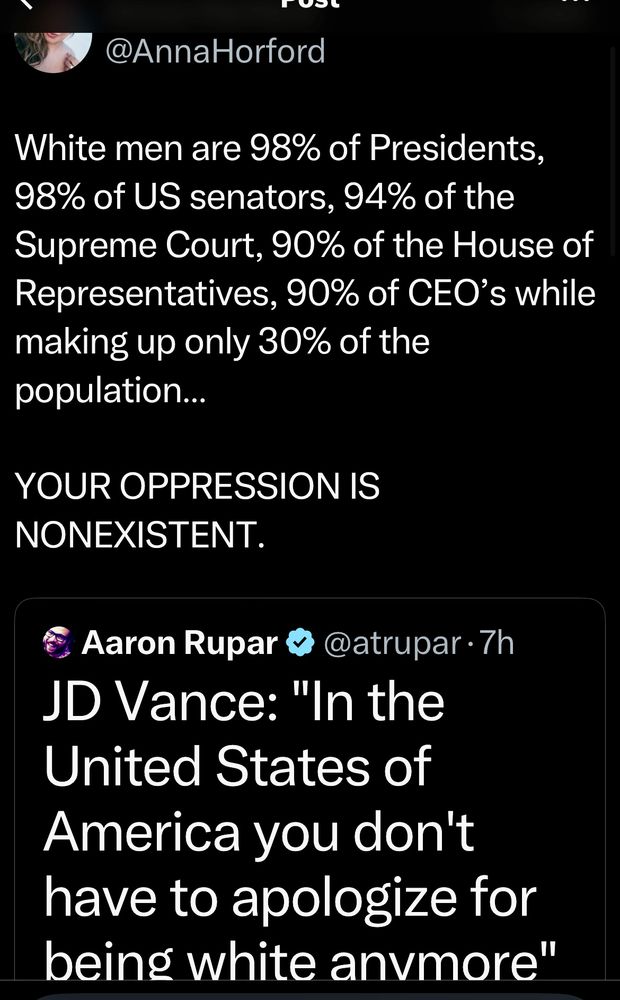Image resolution: width=620 pixels, height=1000 pixels.
Task: Tap the 'United States of' quote line
Action: tap(237, 766)
